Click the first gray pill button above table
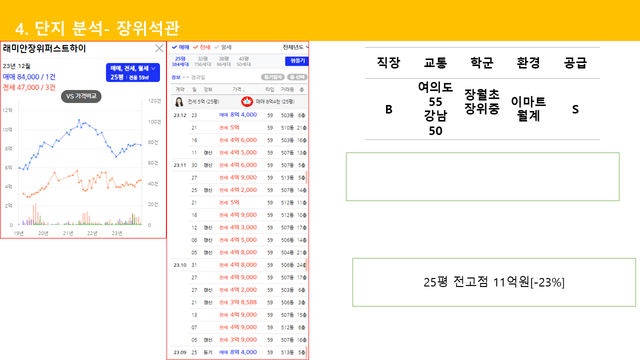This screenshot has height=360, width=640. click(x=273, y=77)
